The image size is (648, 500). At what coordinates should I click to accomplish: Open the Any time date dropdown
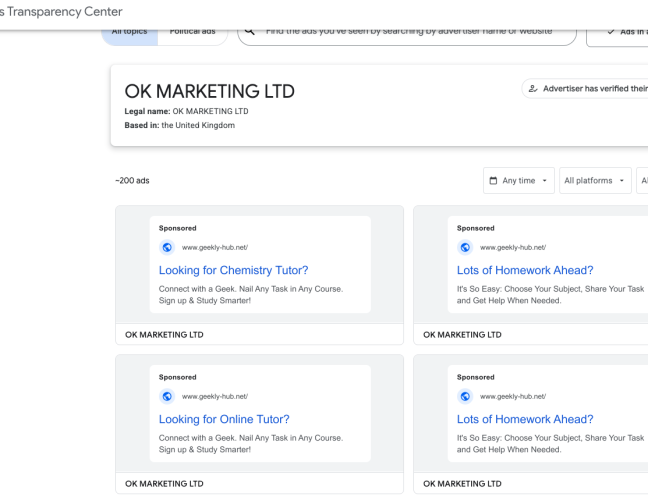pyautogui.click(x=519, y=181)
